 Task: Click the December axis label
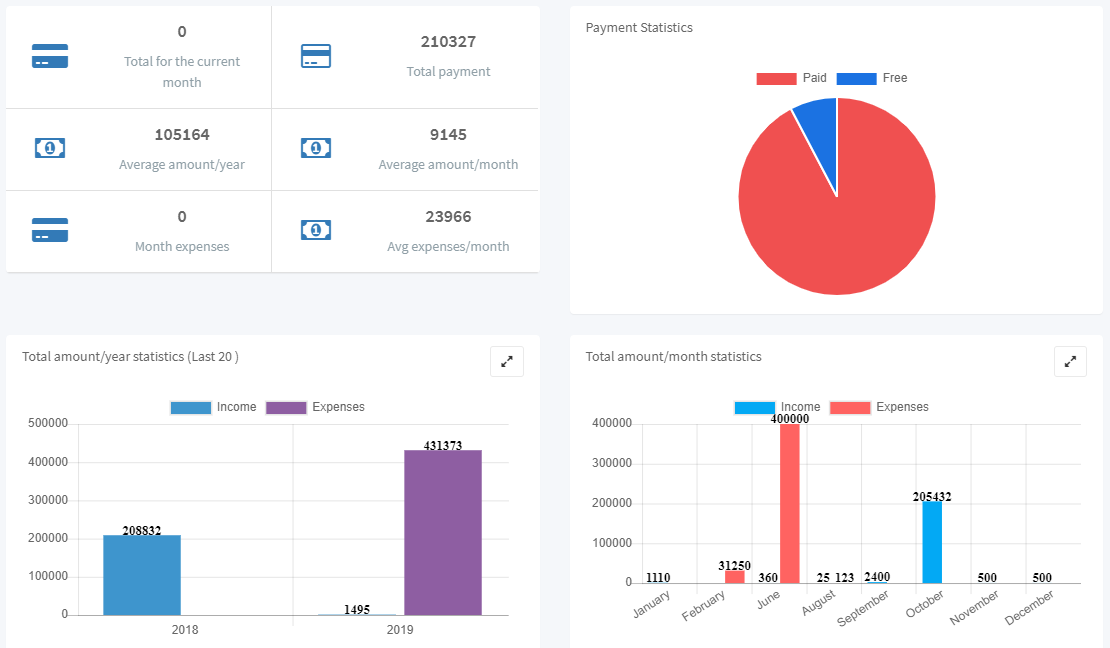point(1029,608)
